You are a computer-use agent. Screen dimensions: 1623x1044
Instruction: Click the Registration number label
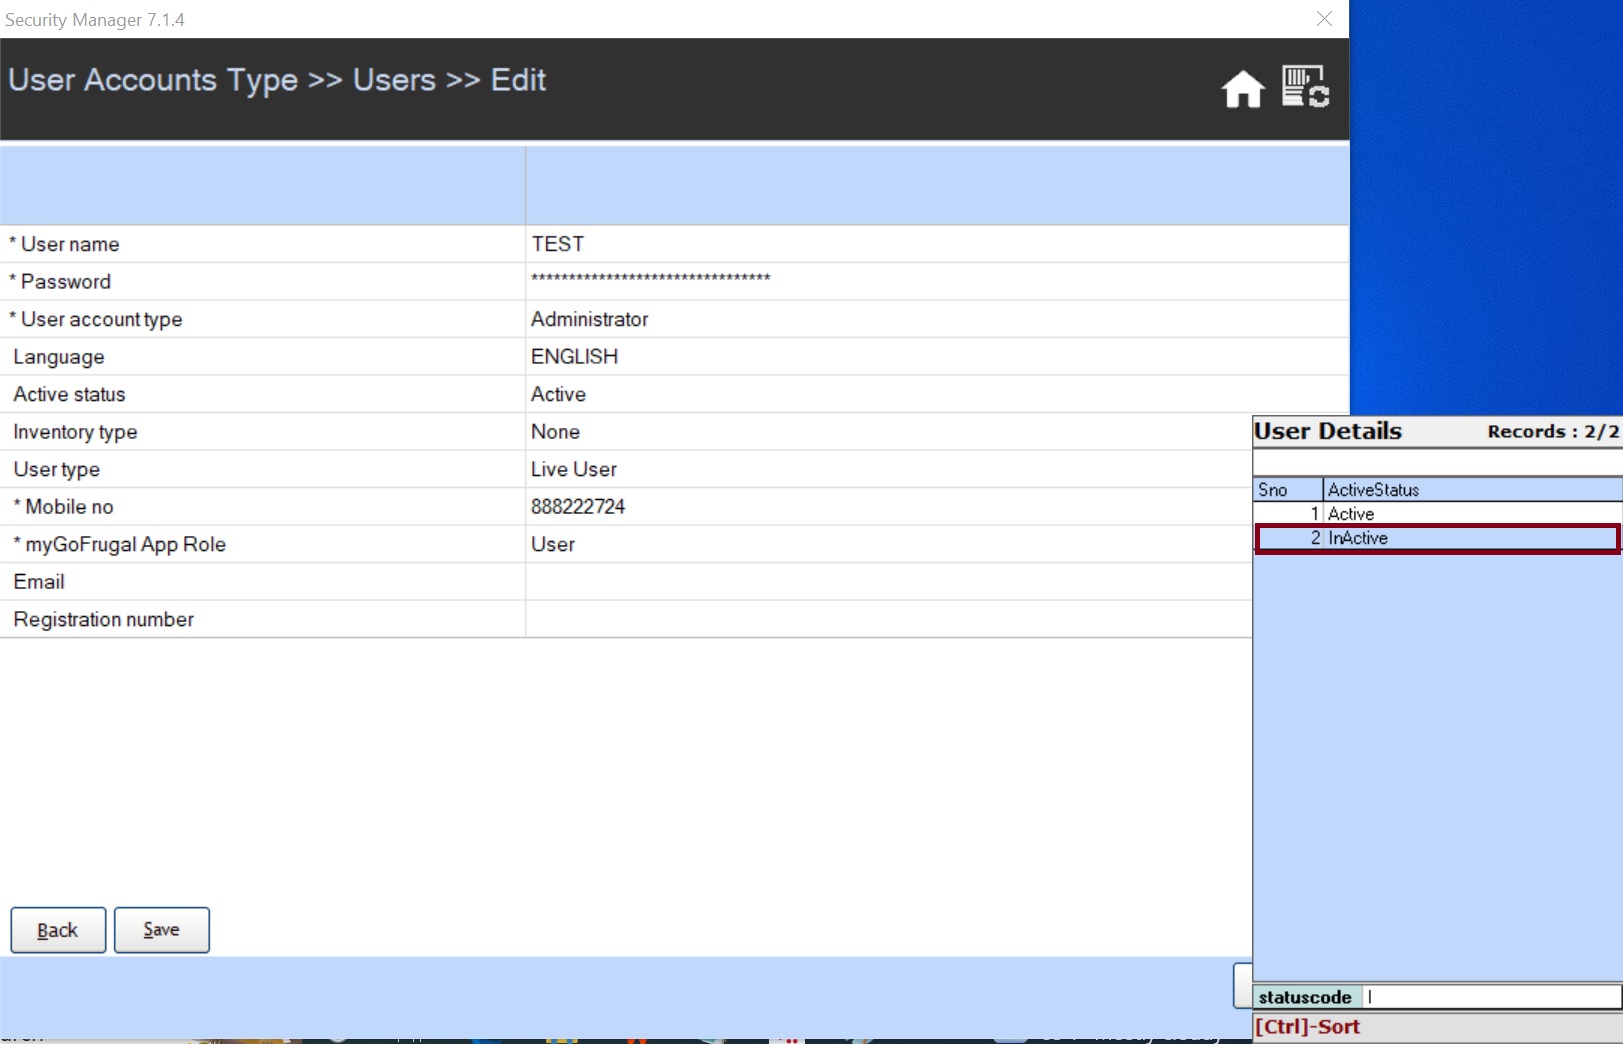(104, 619)
